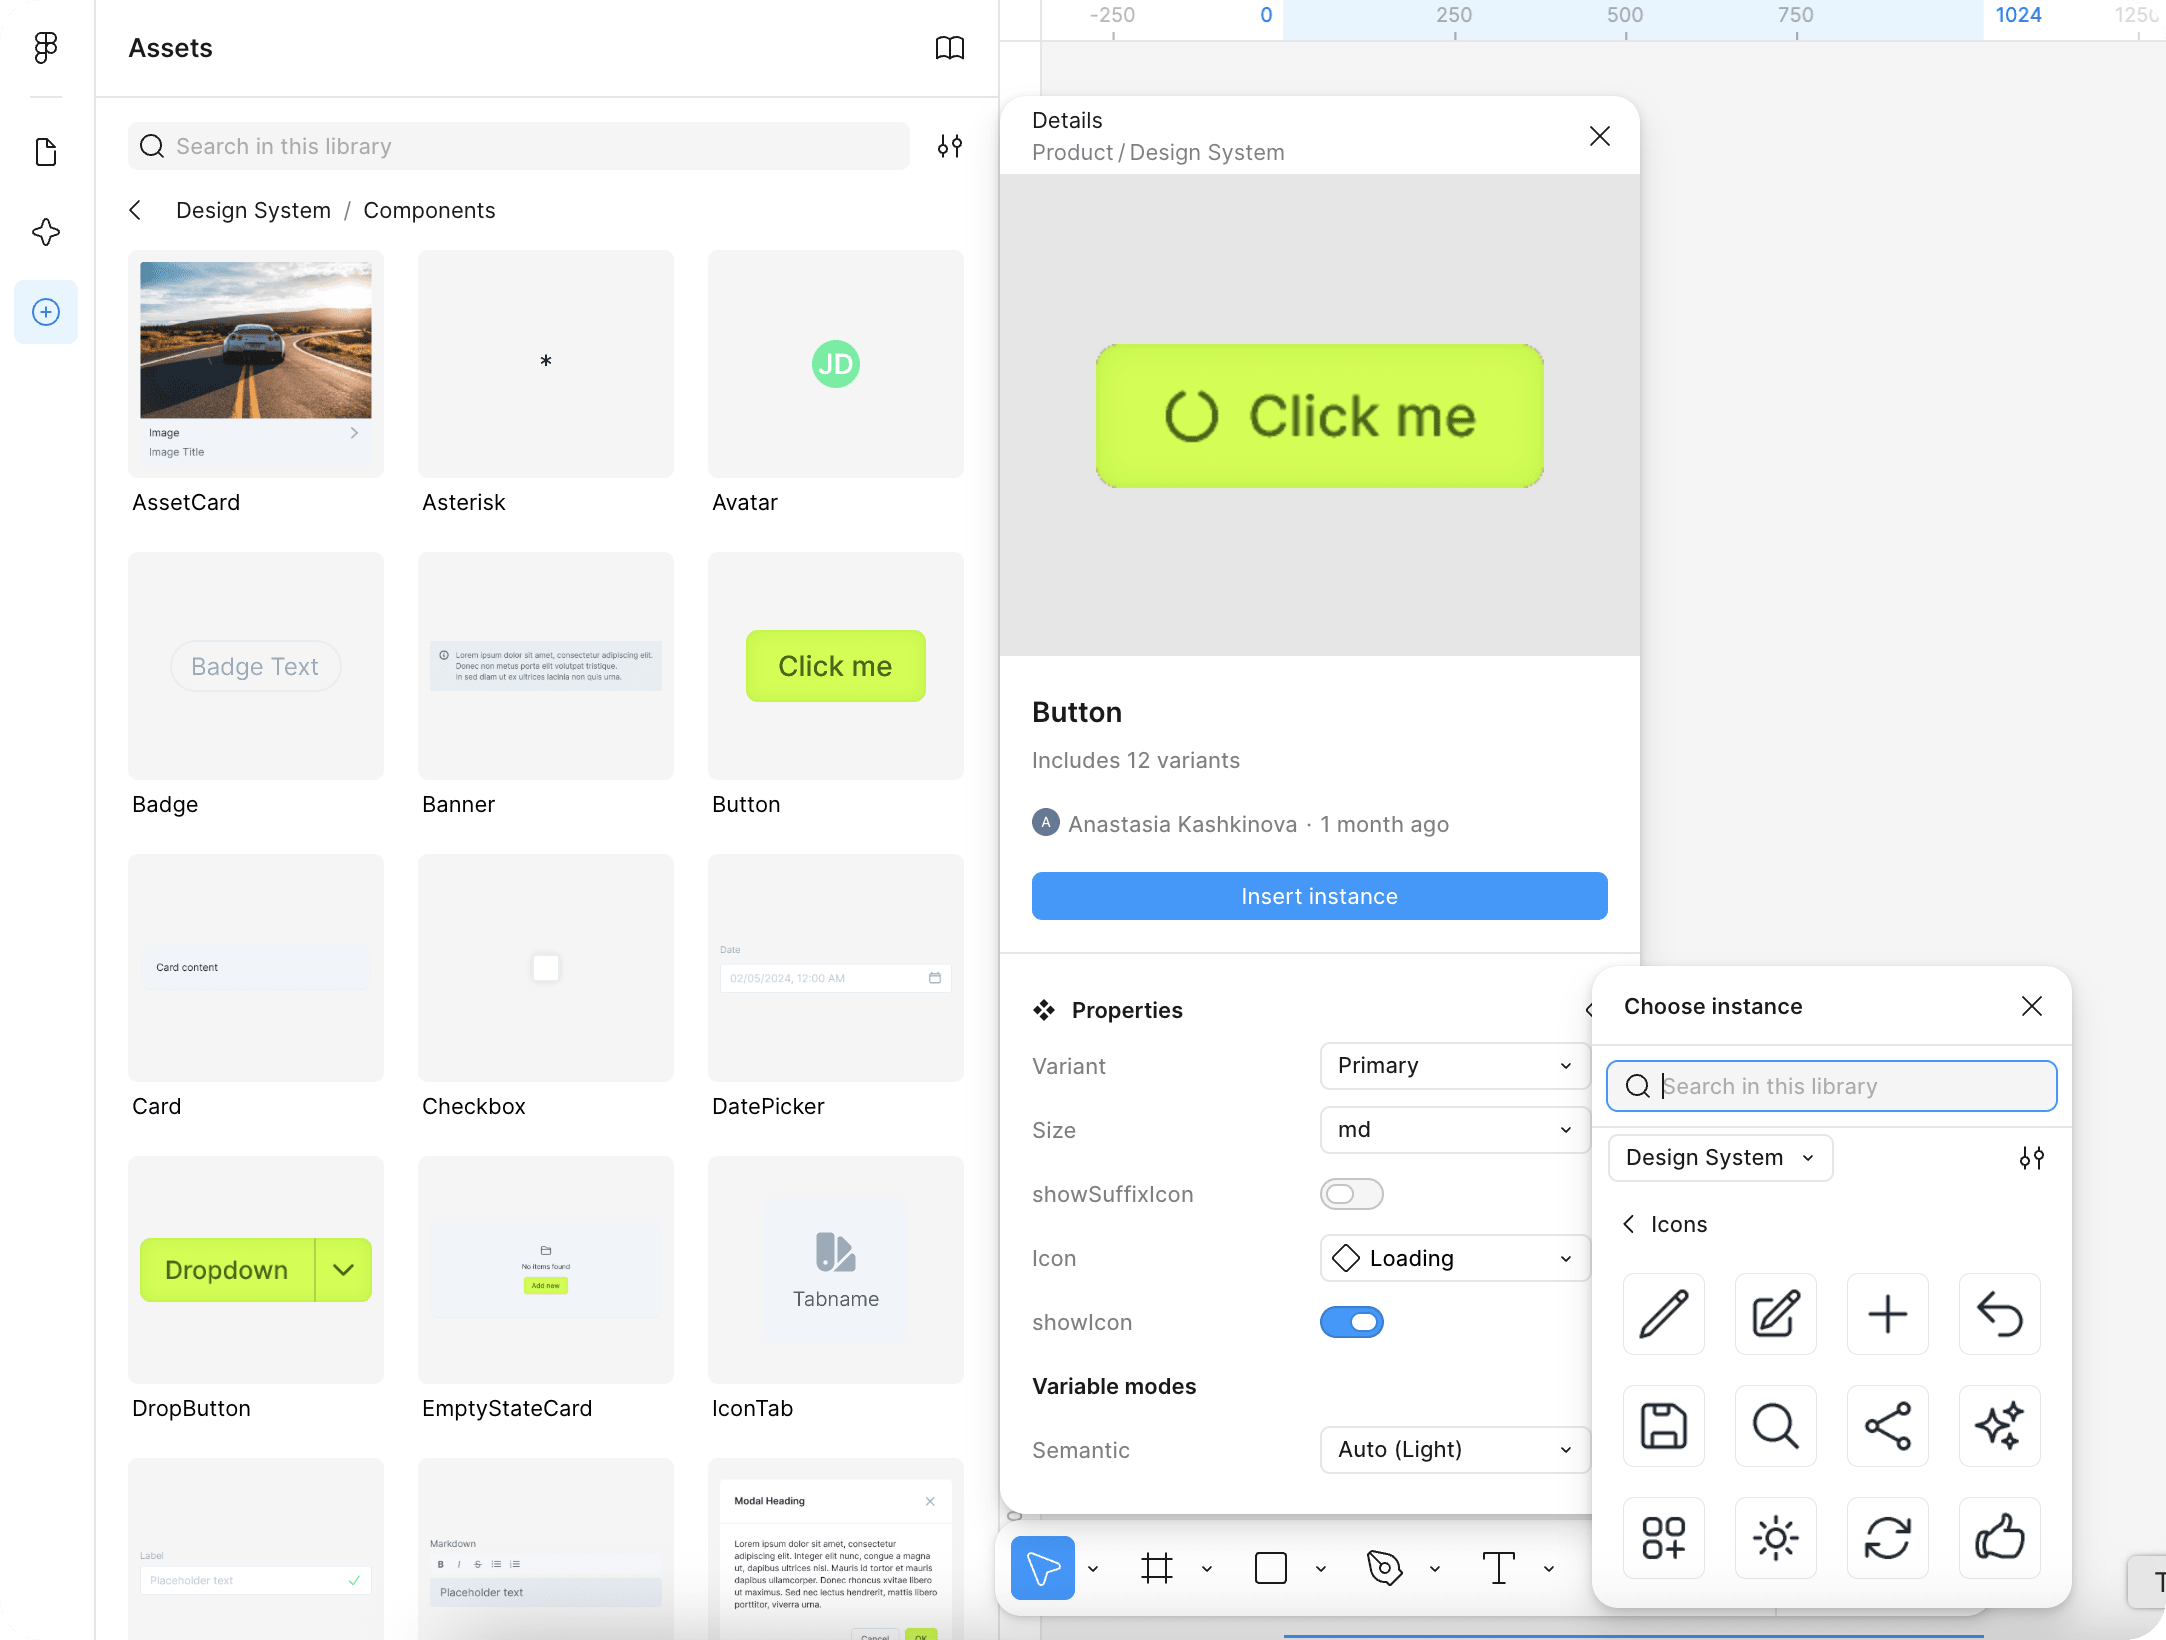The image size is (2166, 1640).
Task: Choose the pencil icon instance
Action: pyautogui.click(x=1664, y=1314)
